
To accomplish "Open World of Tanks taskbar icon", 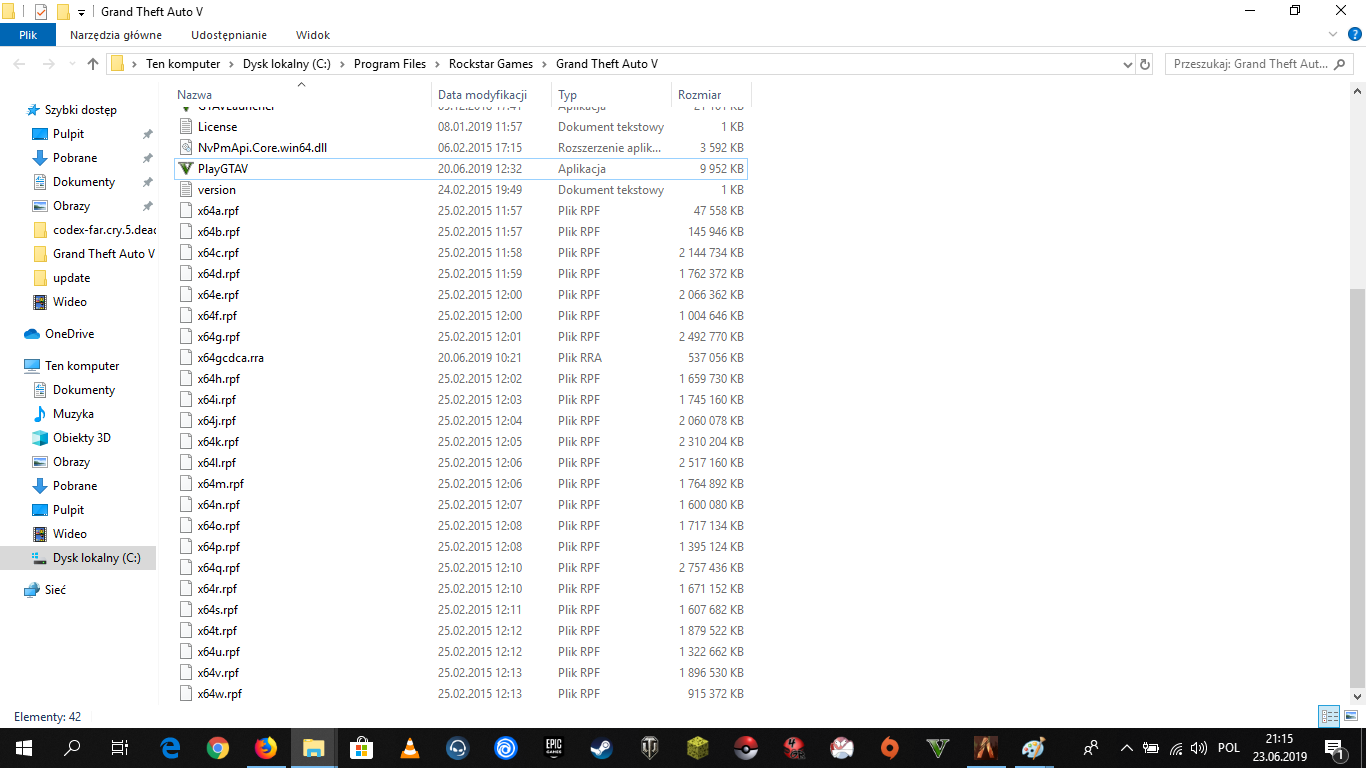I will pos(650,747).
